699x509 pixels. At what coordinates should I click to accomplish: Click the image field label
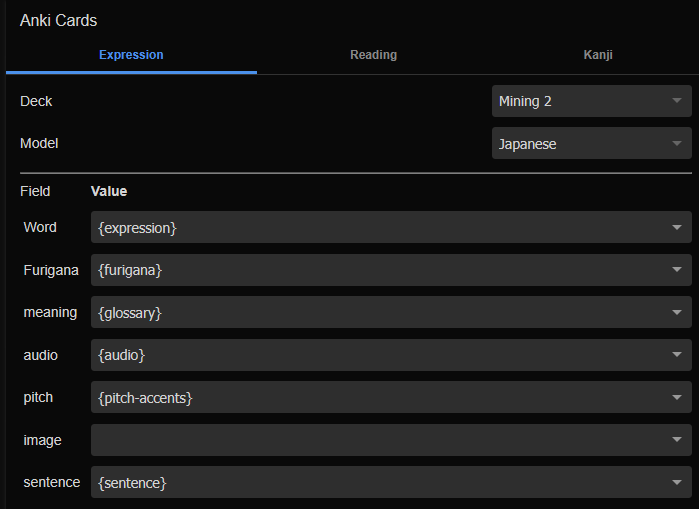42,440
